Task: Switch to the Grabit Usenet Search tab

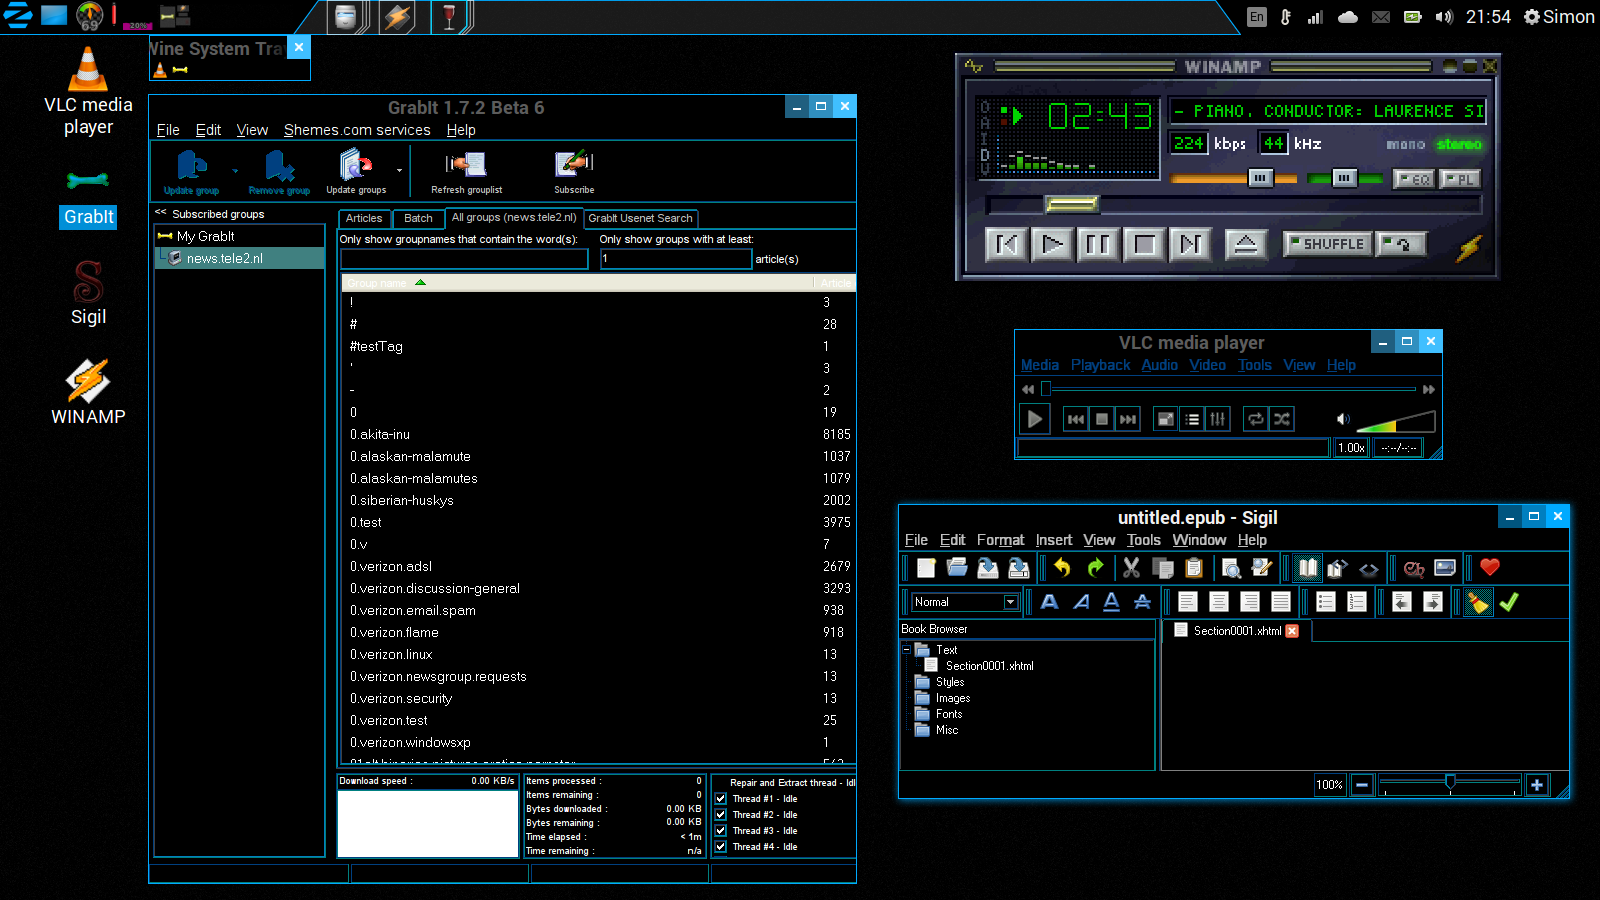Action: click(640, 218)
